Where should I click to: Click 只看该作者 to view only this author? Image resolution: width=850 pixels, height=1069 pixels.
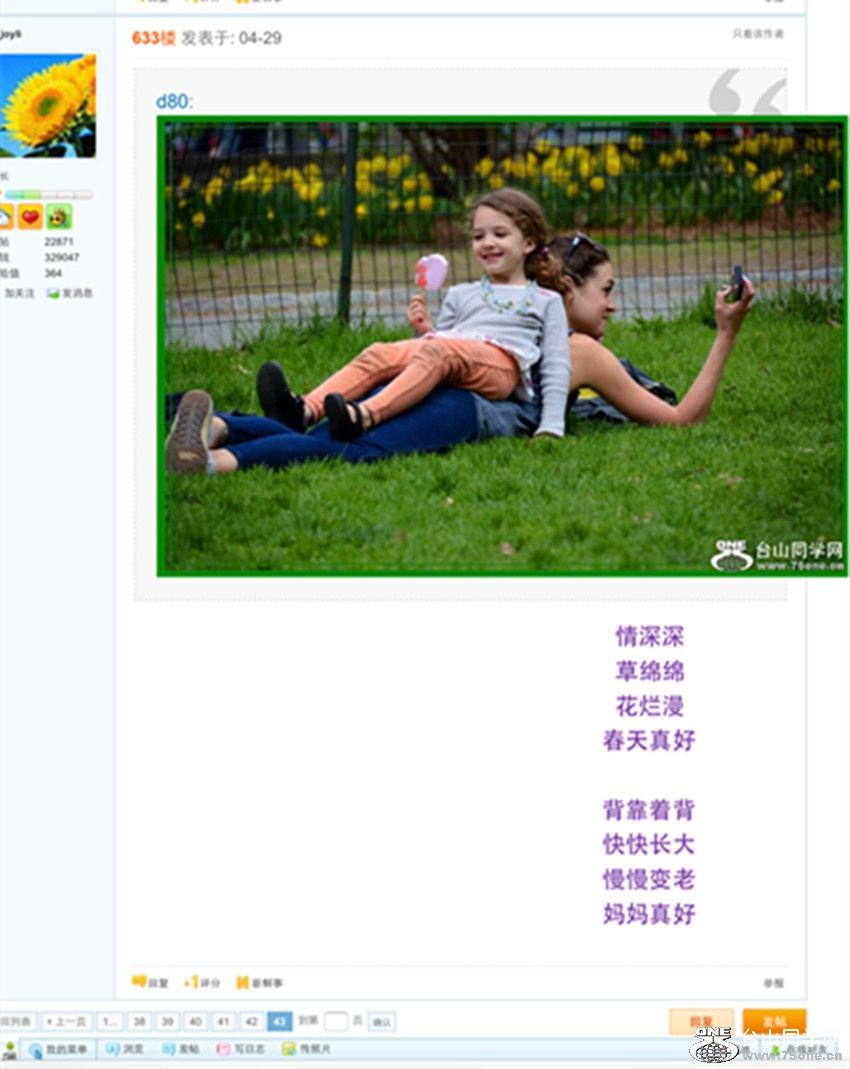pyautogui.click(x=757, y=34)
